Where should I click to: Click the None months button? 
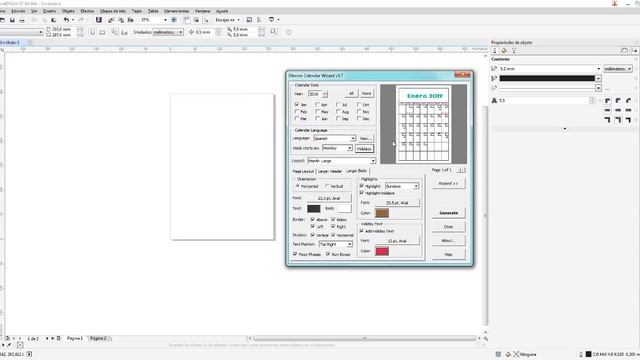tap(367, 93)
